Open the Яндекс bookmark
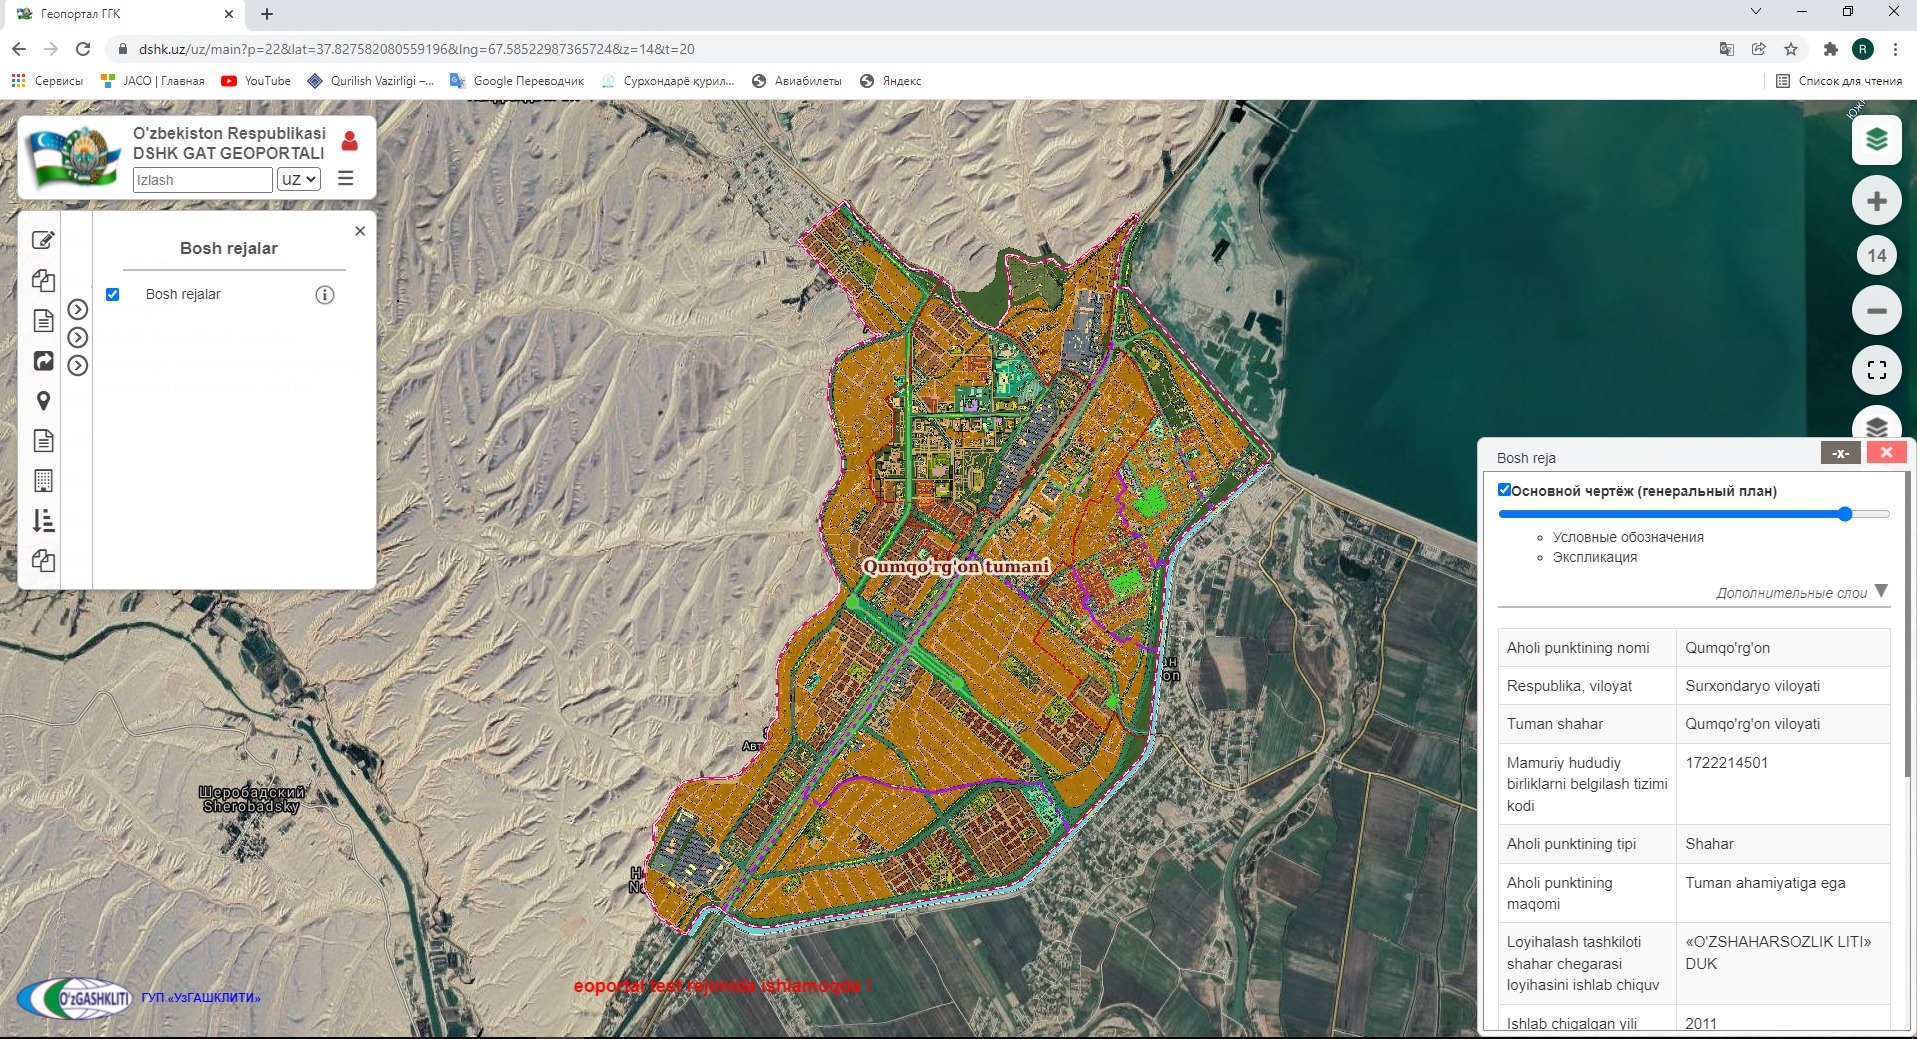 coord(891,81)
